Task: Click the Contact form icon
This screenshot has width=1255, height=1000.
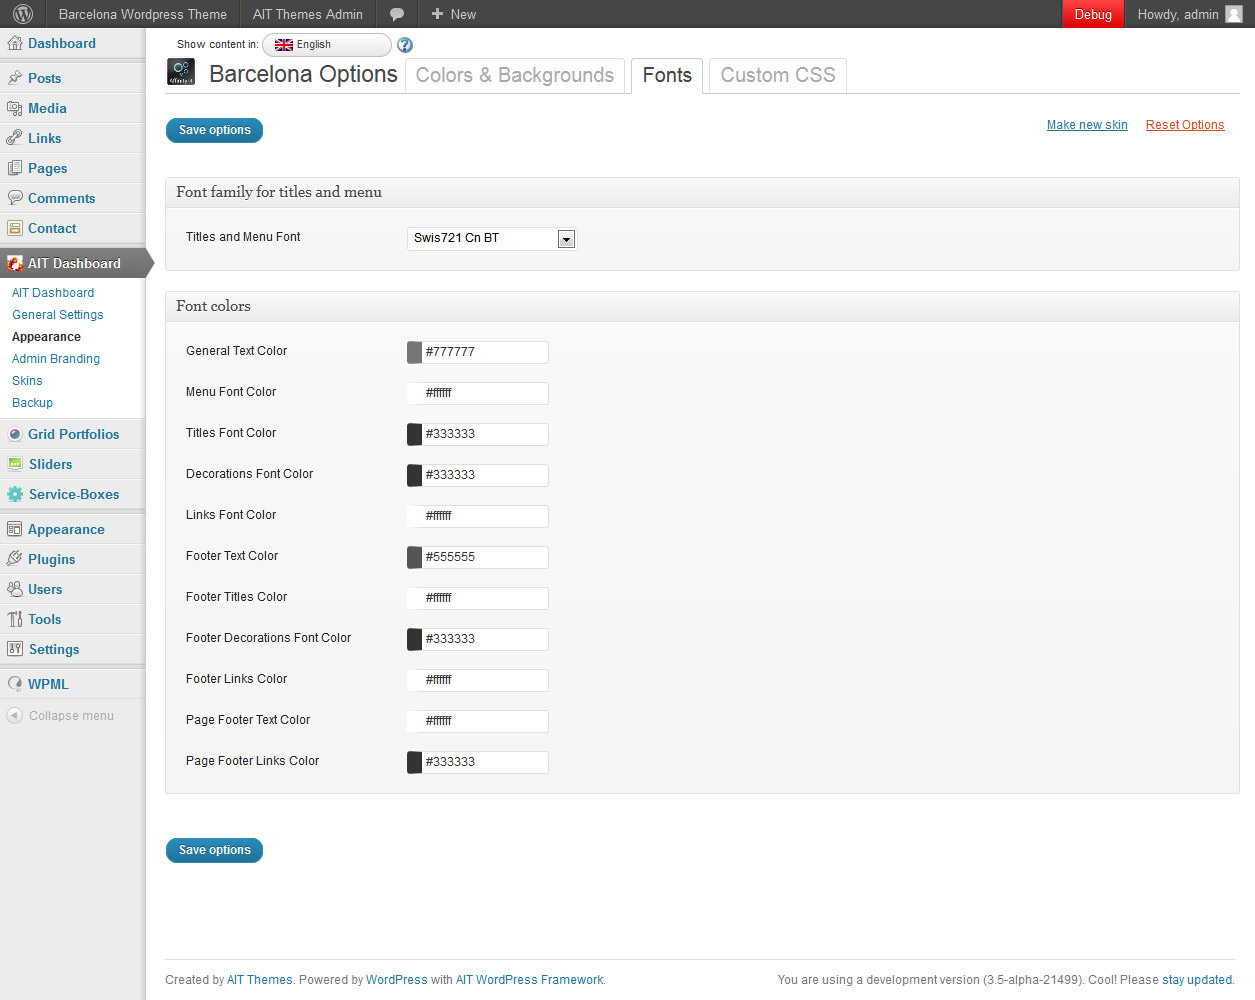Action: pyautogui.click(x=15, y=228)
